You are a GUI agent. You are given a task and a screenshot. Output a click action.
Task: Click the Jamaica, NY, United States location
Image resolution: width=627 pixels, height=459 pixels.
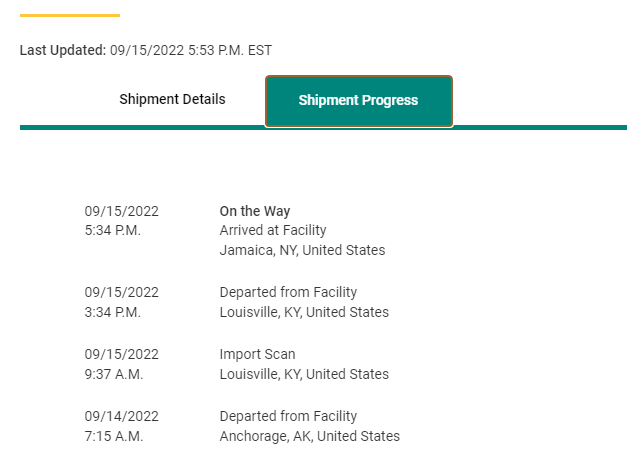coord(302,250)
